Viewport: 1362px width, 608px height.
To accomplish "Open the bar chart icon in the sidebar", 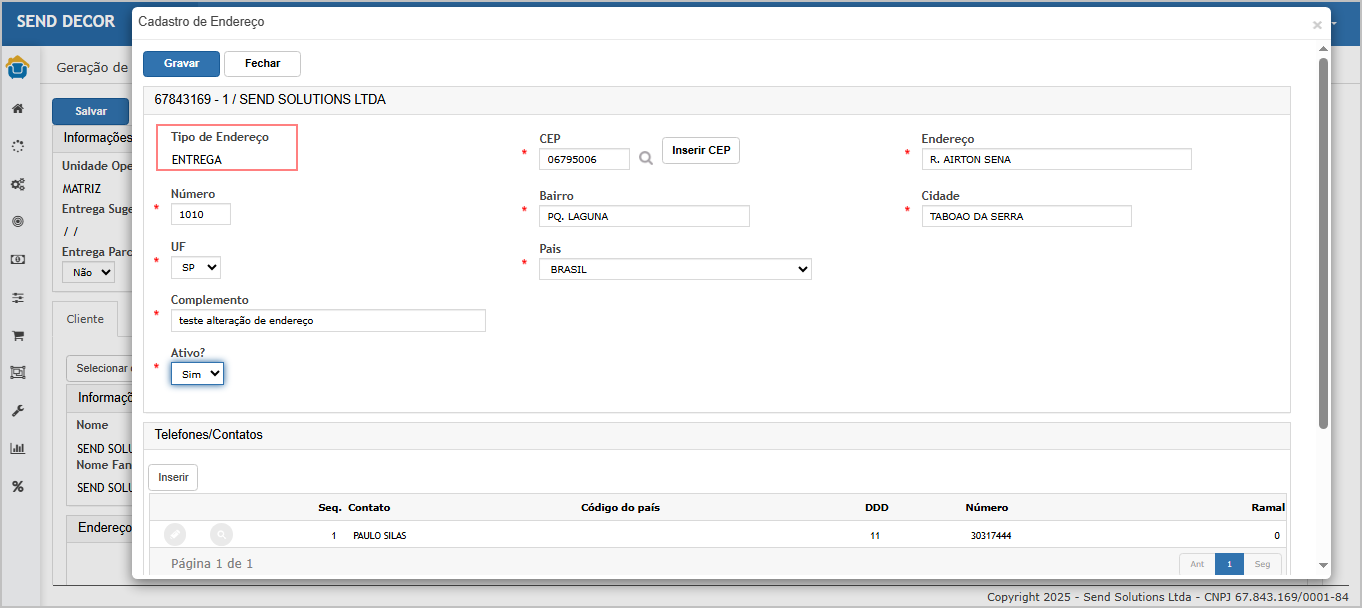I will point(17,448).
